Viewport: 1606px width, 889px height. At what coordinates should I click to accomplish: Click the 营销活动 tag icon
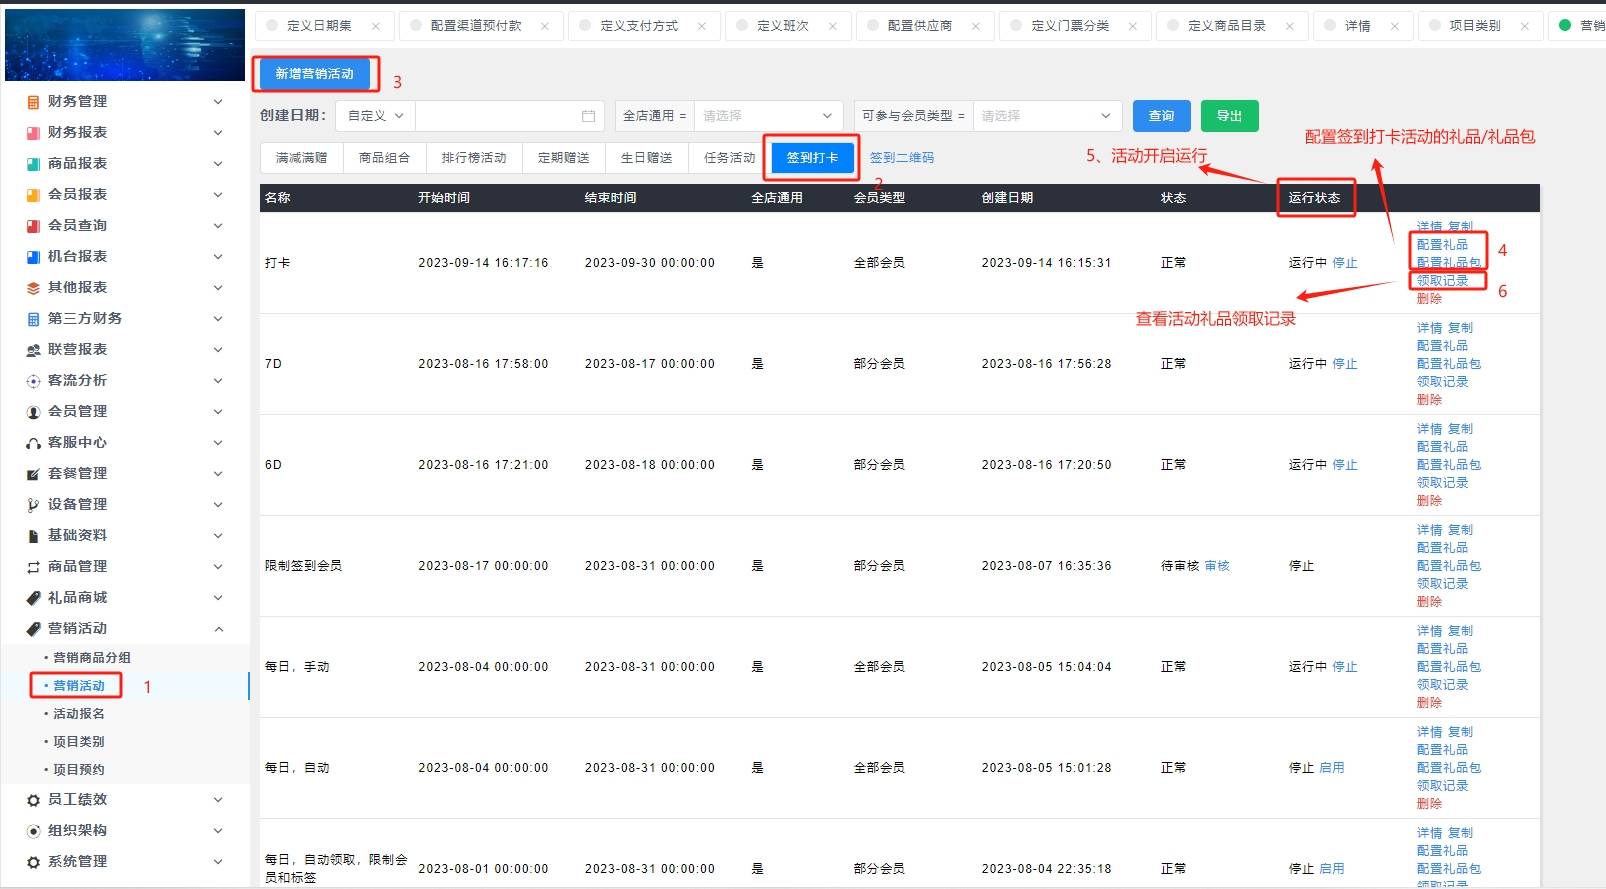pos(33,629)
